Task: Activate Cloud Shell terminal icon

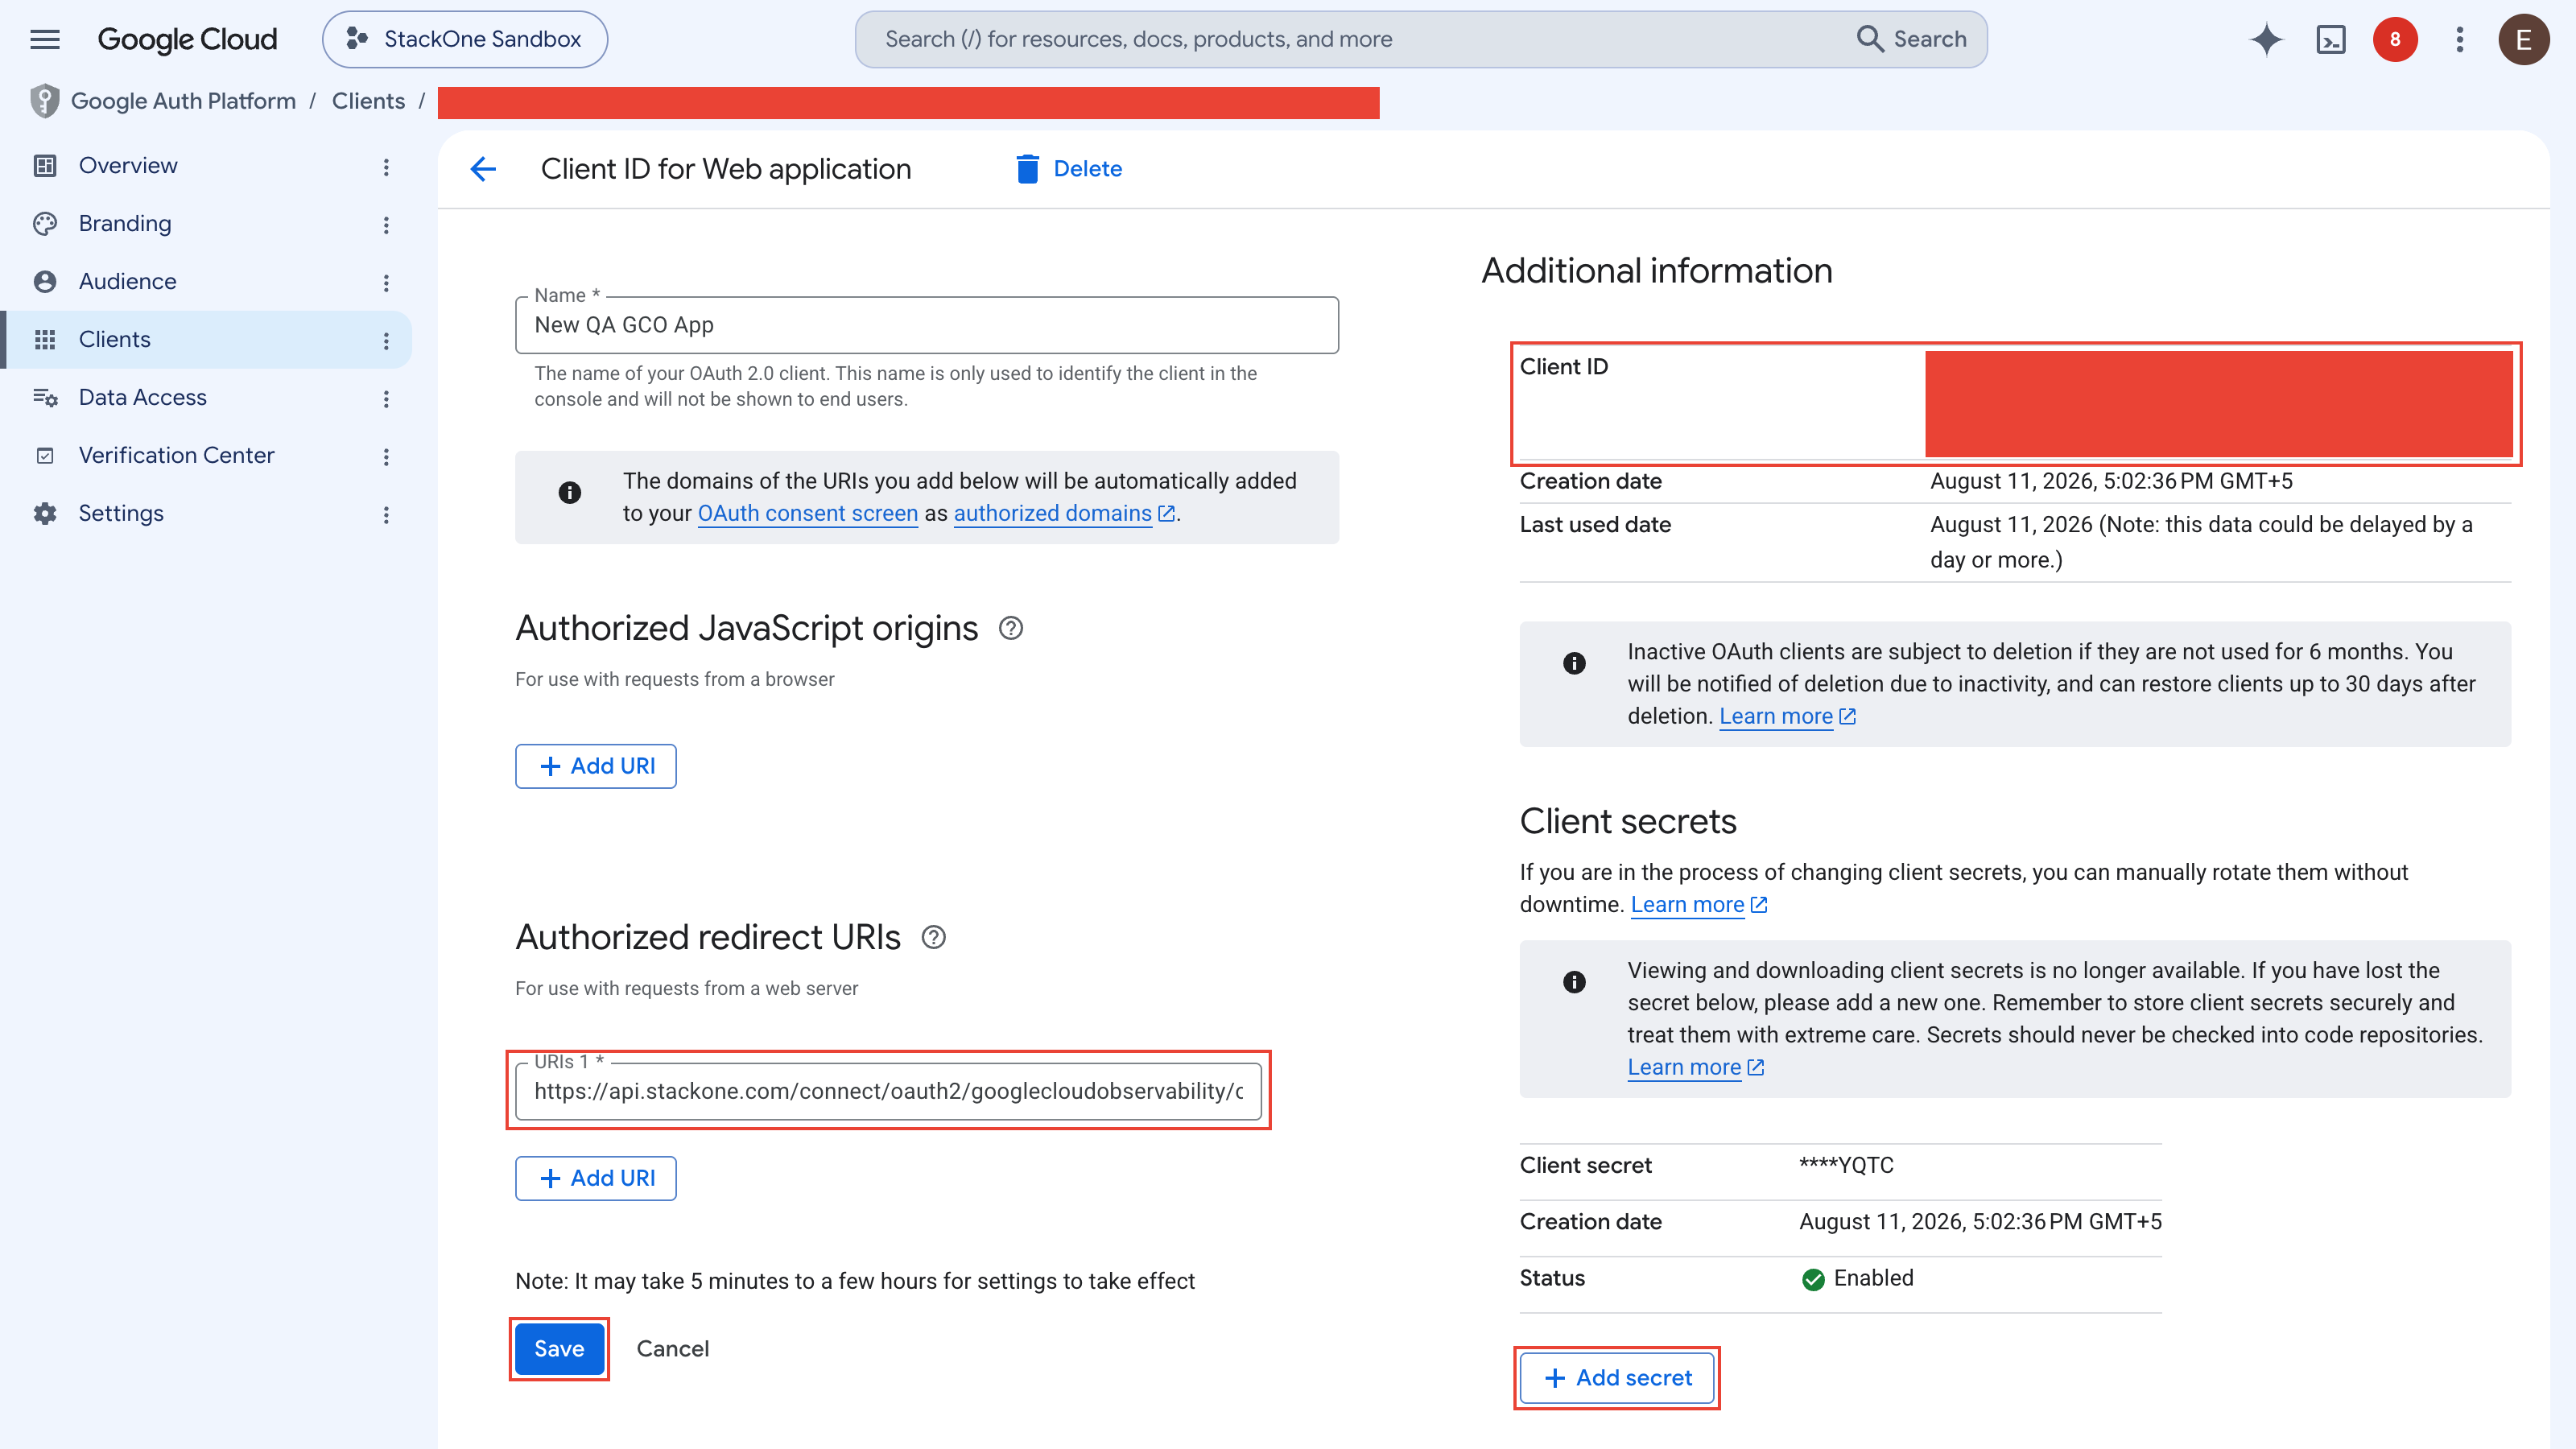Action: pyautogui.click(x=2331, y=39)
